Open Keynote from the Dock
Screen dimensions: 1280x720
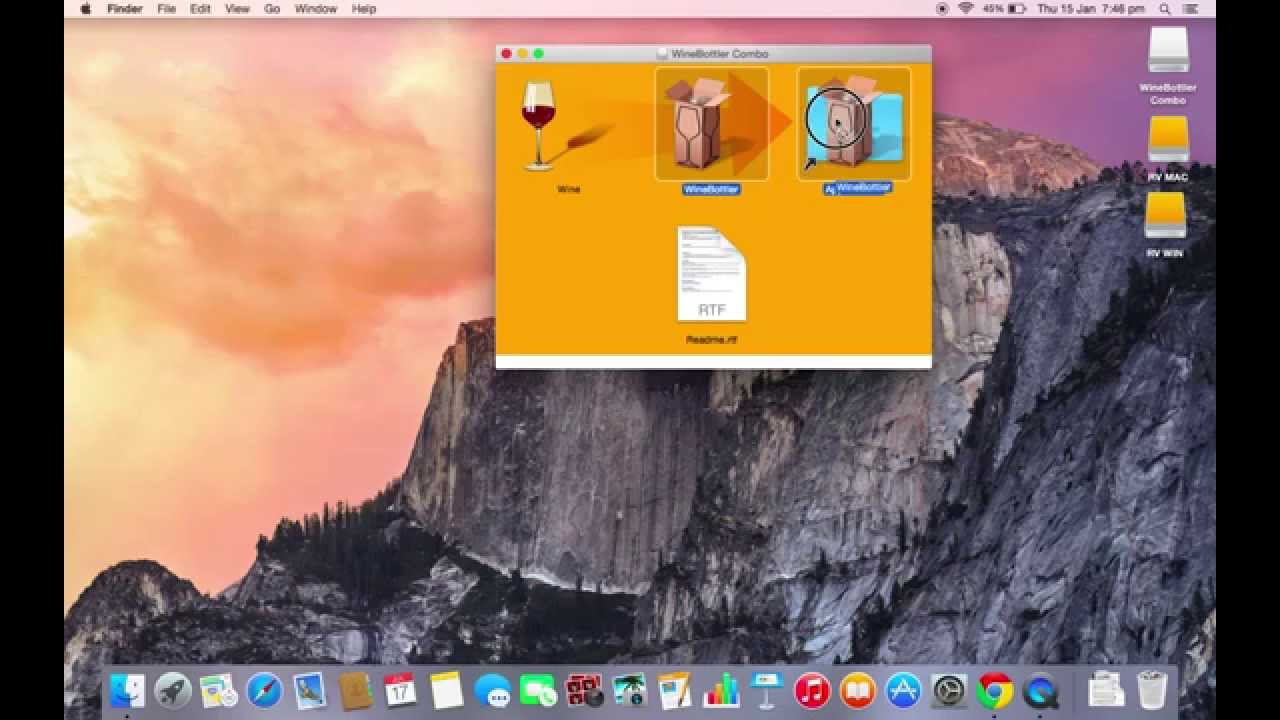coord(766,691)
